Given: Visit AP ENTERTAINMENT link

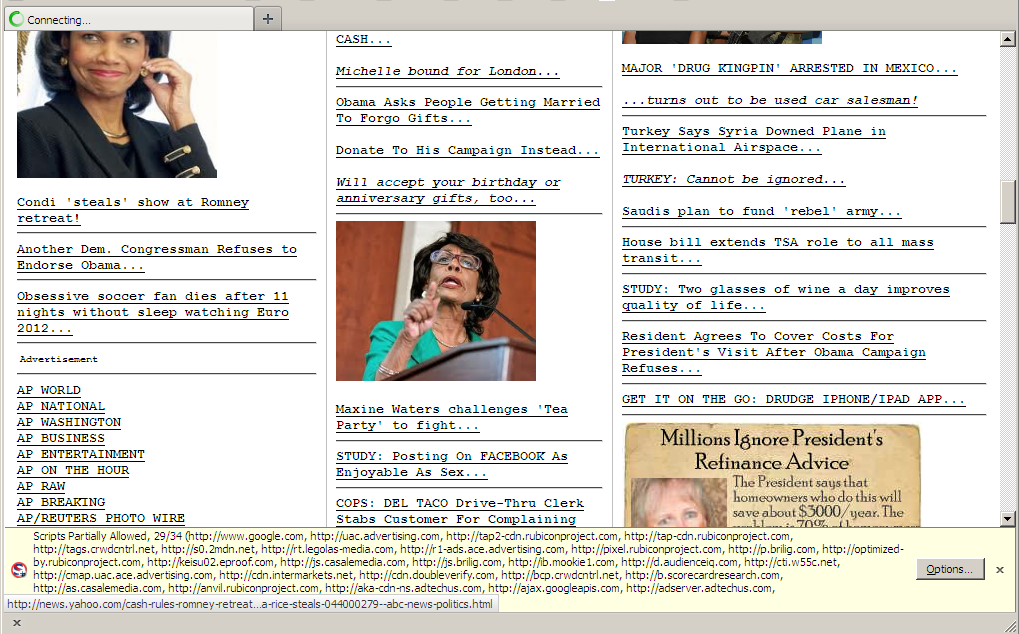Looking at the screenshot, I should [x=81, y=454].
